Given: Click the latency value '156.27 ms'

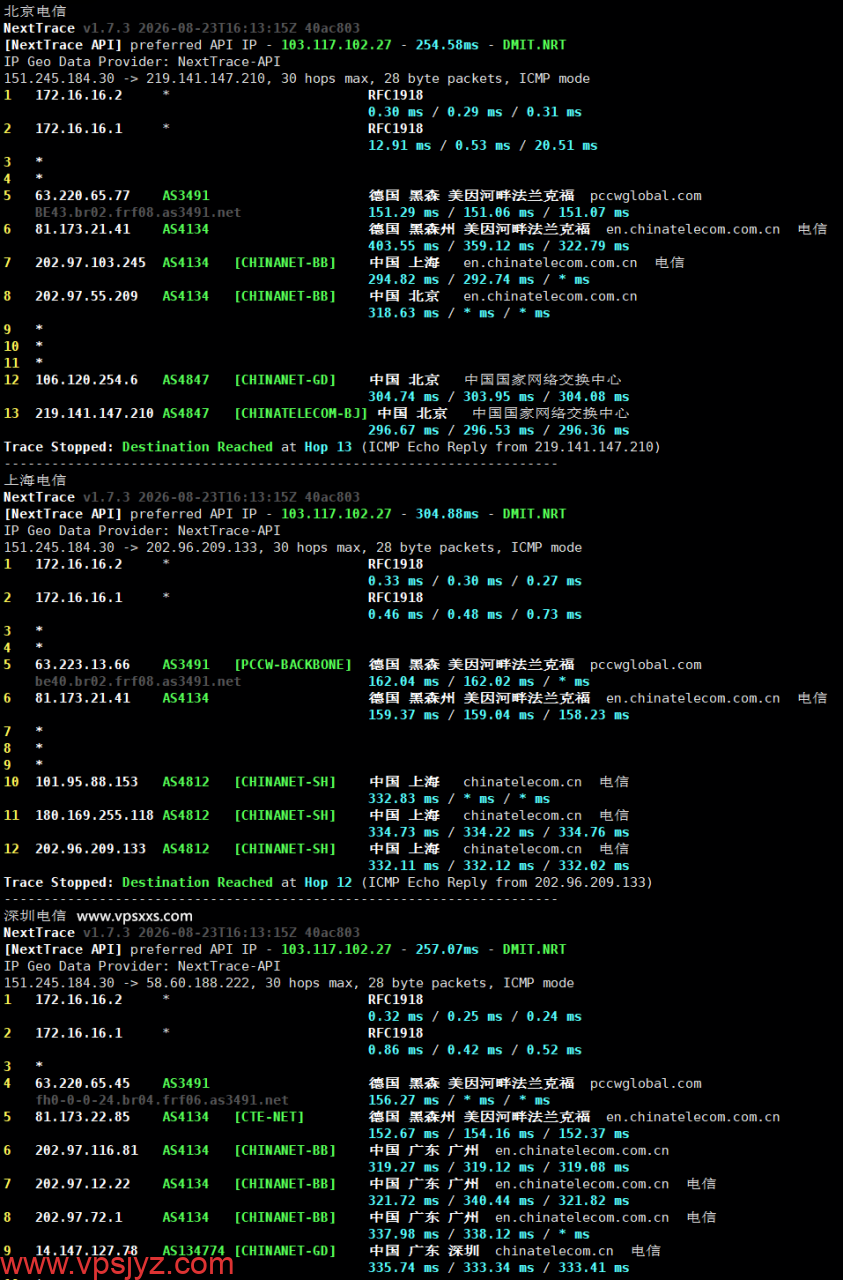Looking at the screenshot, I should [404, 1100].
